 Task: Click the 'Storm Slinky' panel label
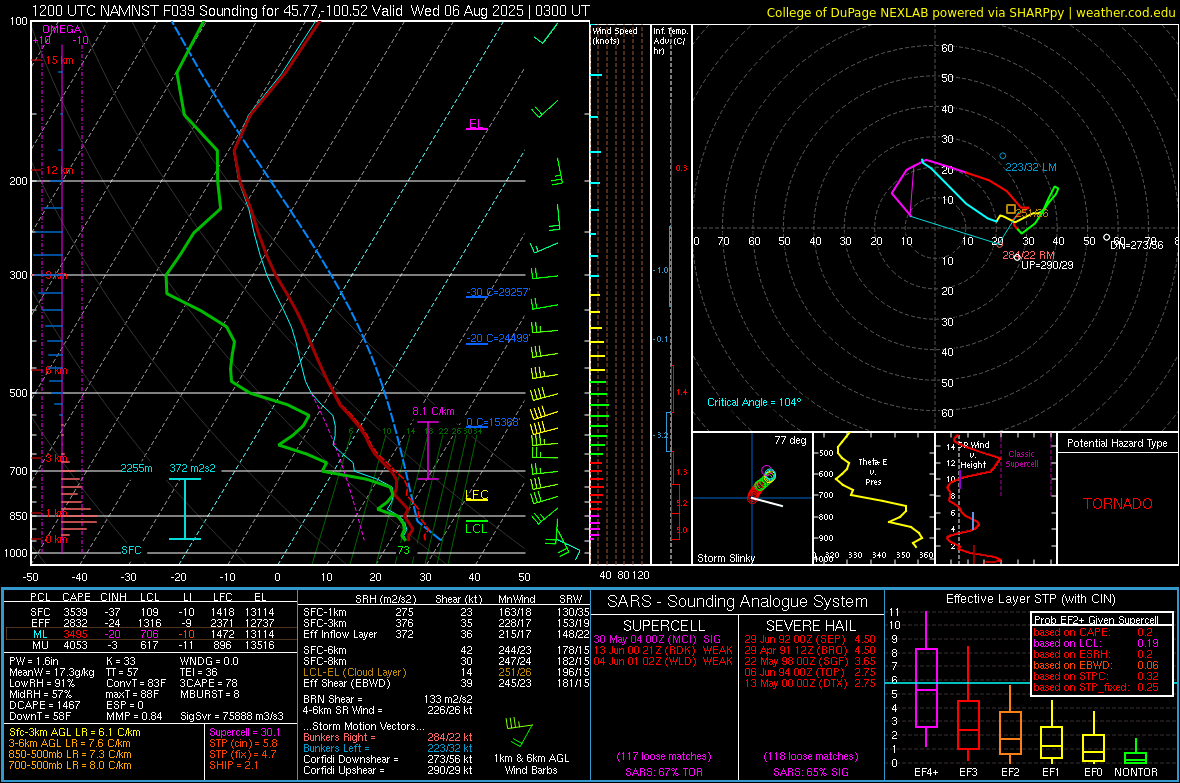click(x=725, y=558)
